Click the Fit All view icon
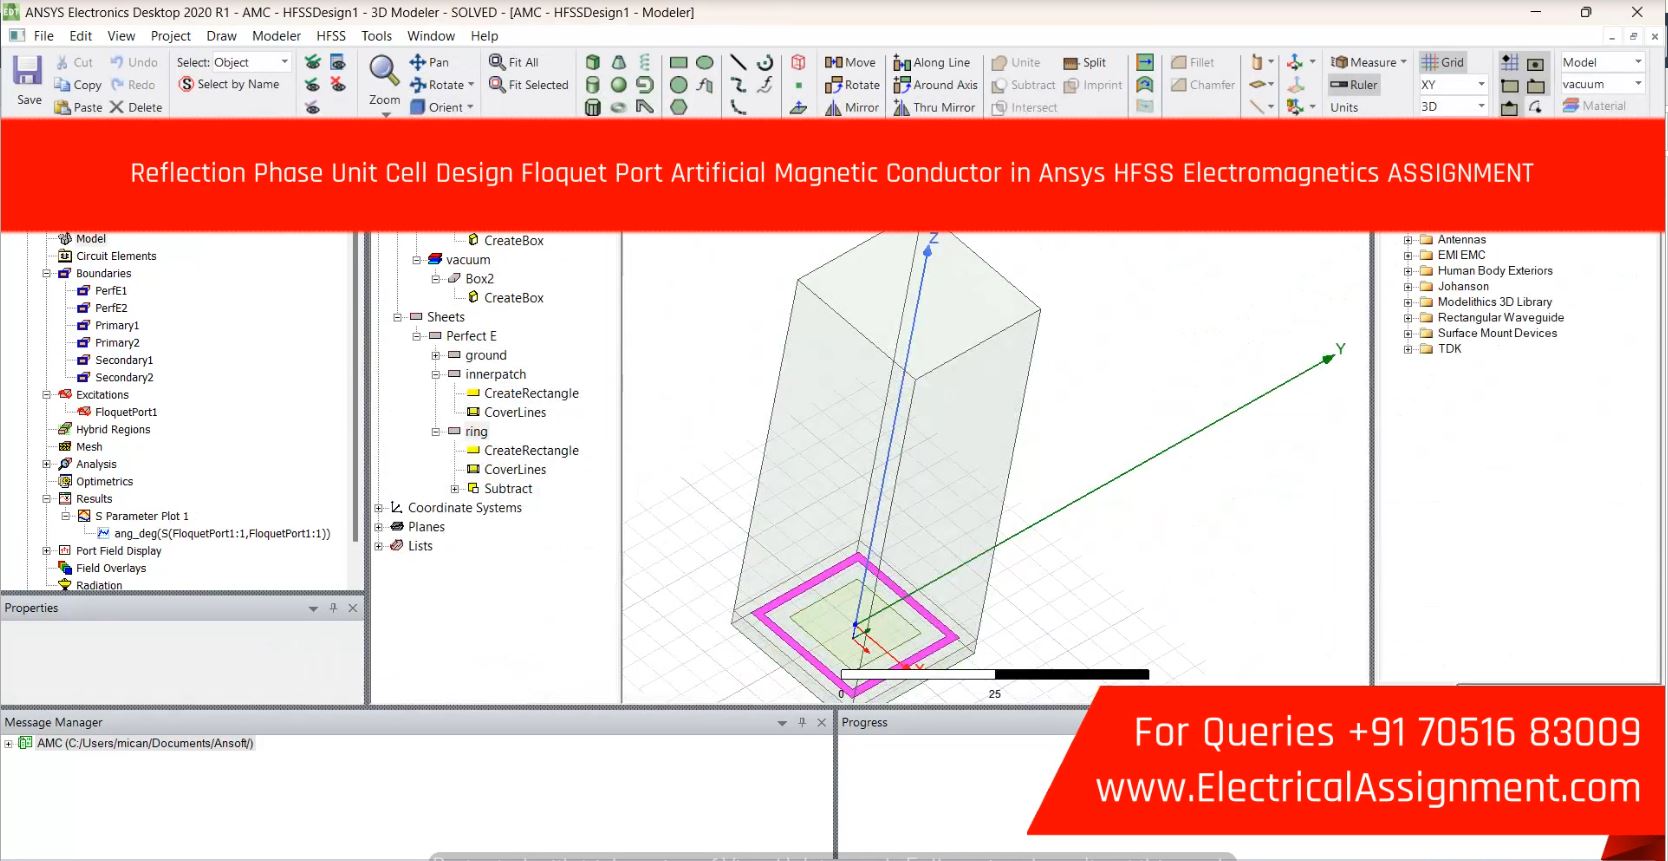1668x861 pixels. click(x=513, y=62)
